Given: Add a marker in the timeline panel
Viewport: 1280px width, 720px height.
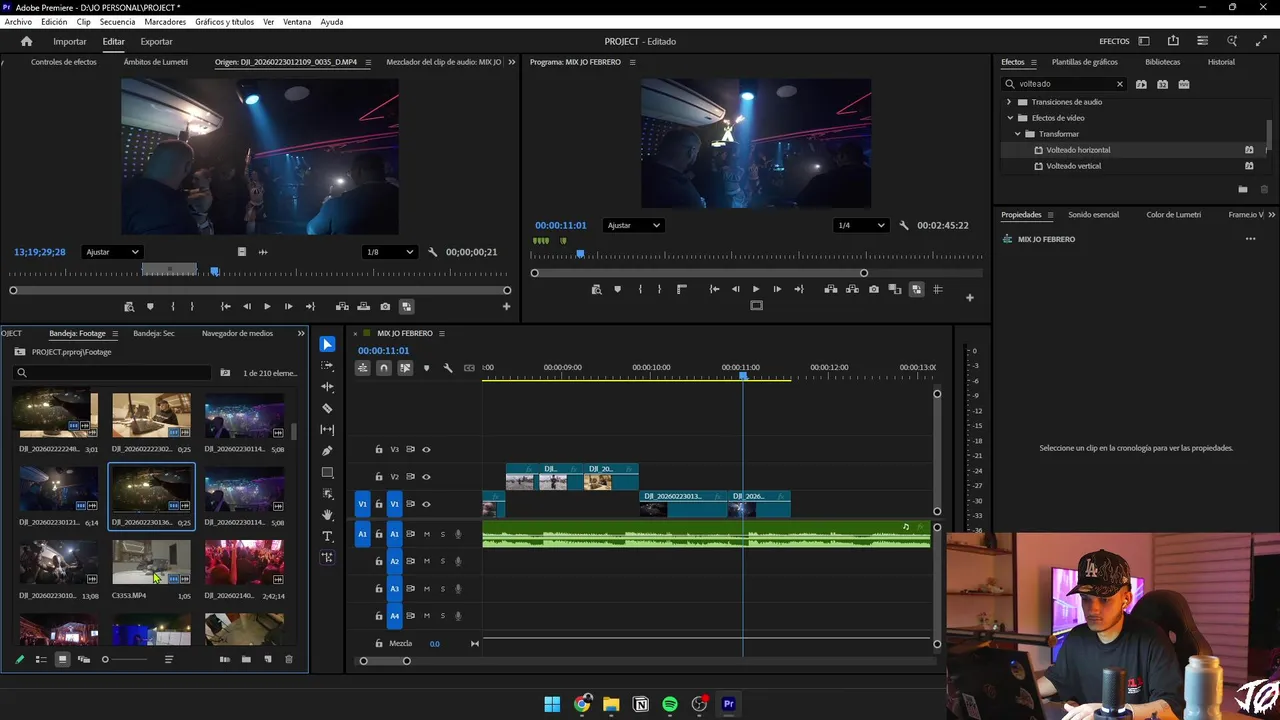Looking at the screenshot, I should [426, 368].
